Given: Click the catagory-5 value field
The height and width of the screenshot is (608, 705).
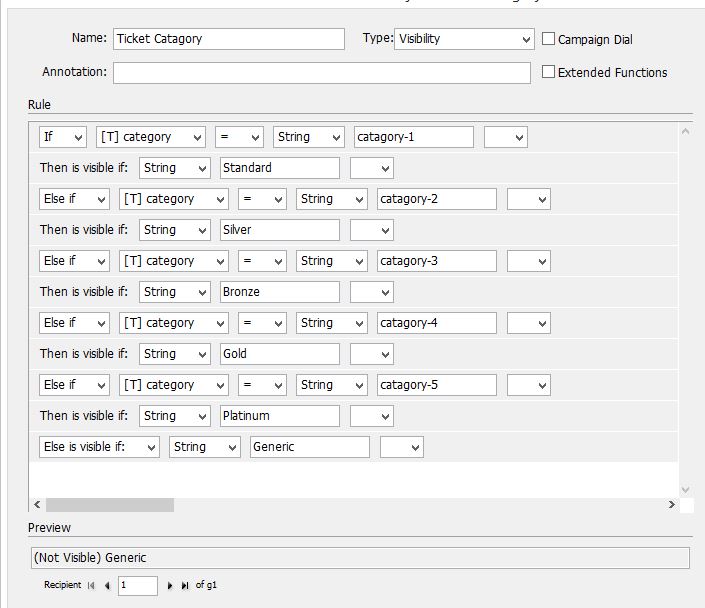Looking at the screenshot, I should click(x=437, y=385).
